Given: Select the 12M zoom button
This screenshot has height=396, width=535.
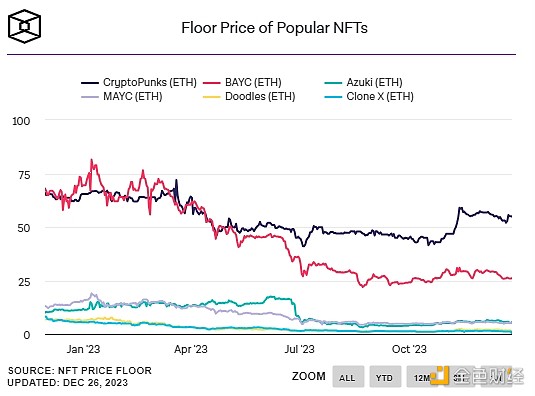Looking at the screenshot, I should pyautogui.click(x=421, y=377).
